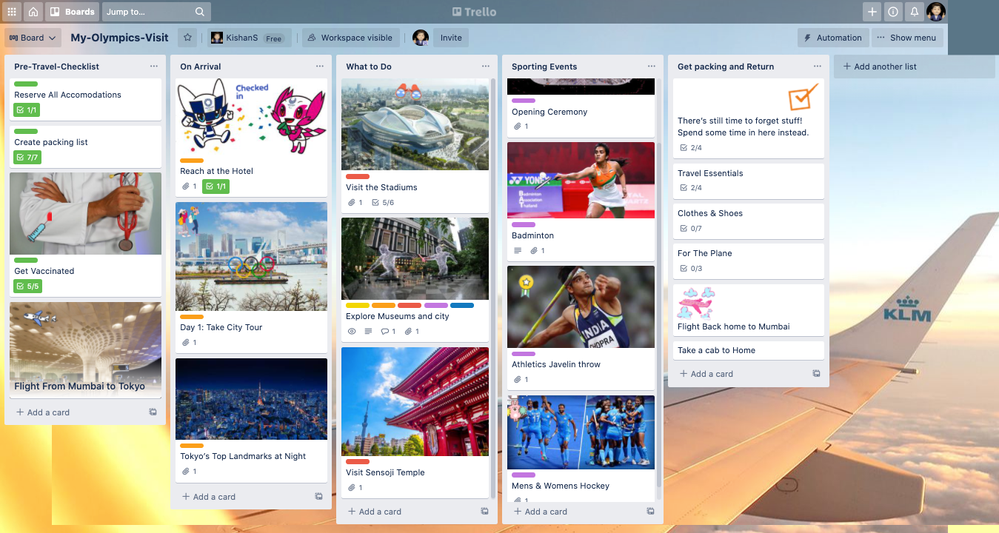Click the 5/5 checklist badge on Get Vaccinated
The image size is (999, 533).
(x=27, y=287)
